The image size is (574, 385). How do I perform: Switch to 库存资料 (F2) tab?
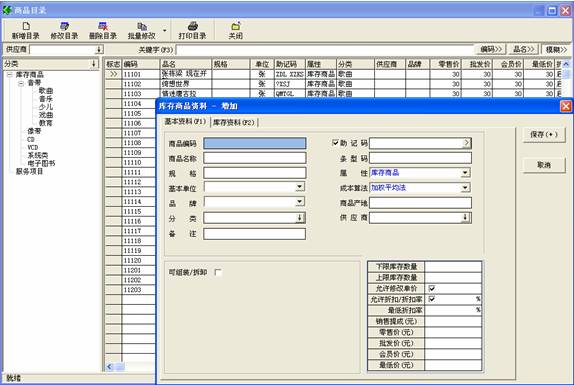point(234,122)
